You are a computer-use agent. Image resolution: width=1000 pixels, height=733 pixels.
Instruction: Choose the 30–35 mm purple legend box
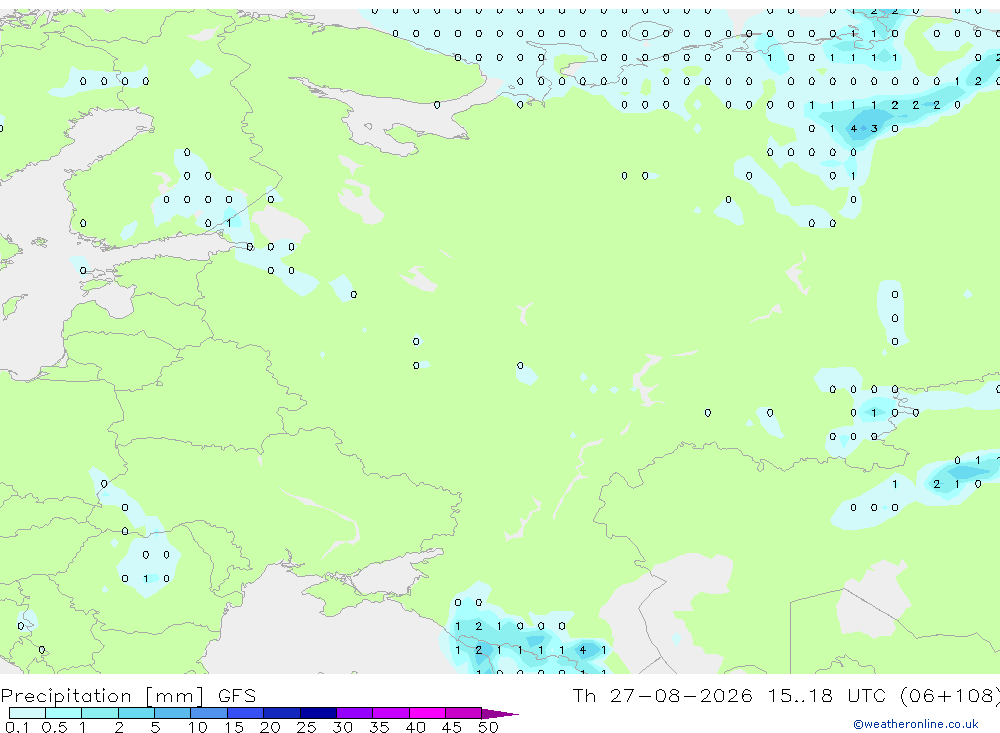click(355, 713)
